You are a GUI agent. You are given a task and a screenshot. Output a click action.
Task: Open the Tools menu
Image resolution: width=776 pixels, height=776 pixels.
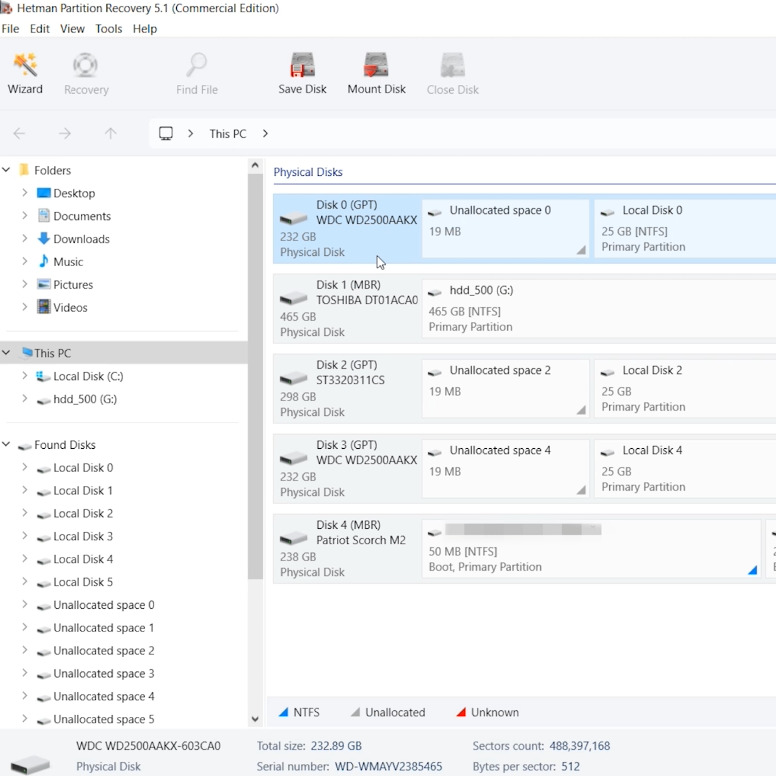point(109,29)
